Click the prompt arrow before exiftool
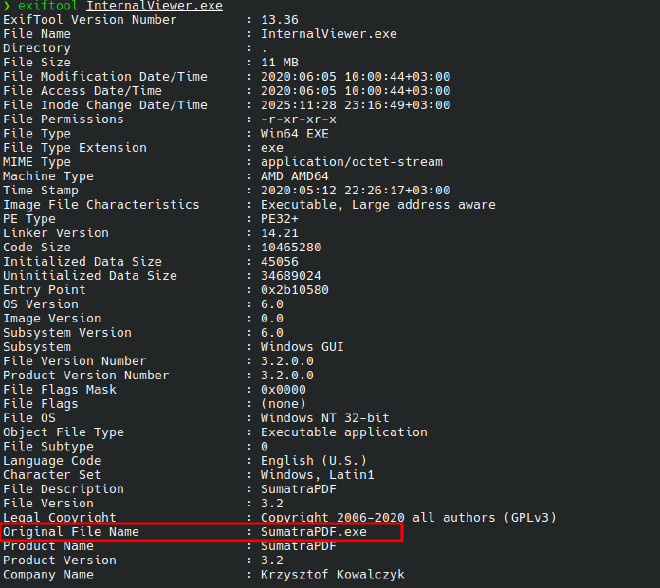660x588 pixels. click(x=6, y=5)
